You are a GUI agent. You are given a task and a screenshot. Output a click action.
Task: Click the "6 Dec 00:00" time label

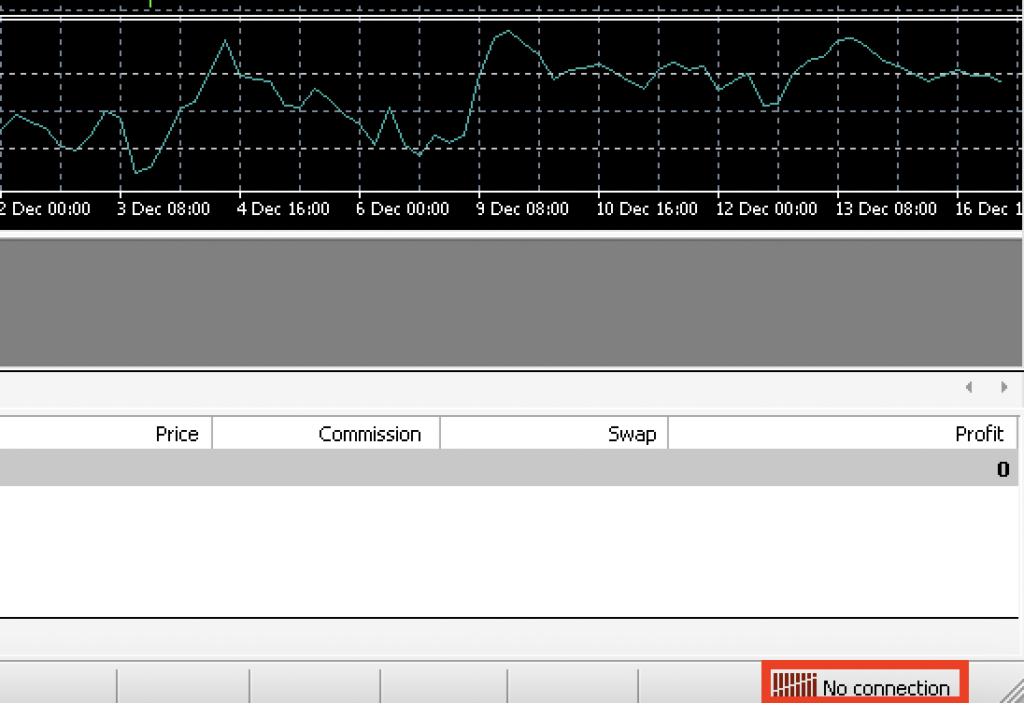click(x=402, y=209)
